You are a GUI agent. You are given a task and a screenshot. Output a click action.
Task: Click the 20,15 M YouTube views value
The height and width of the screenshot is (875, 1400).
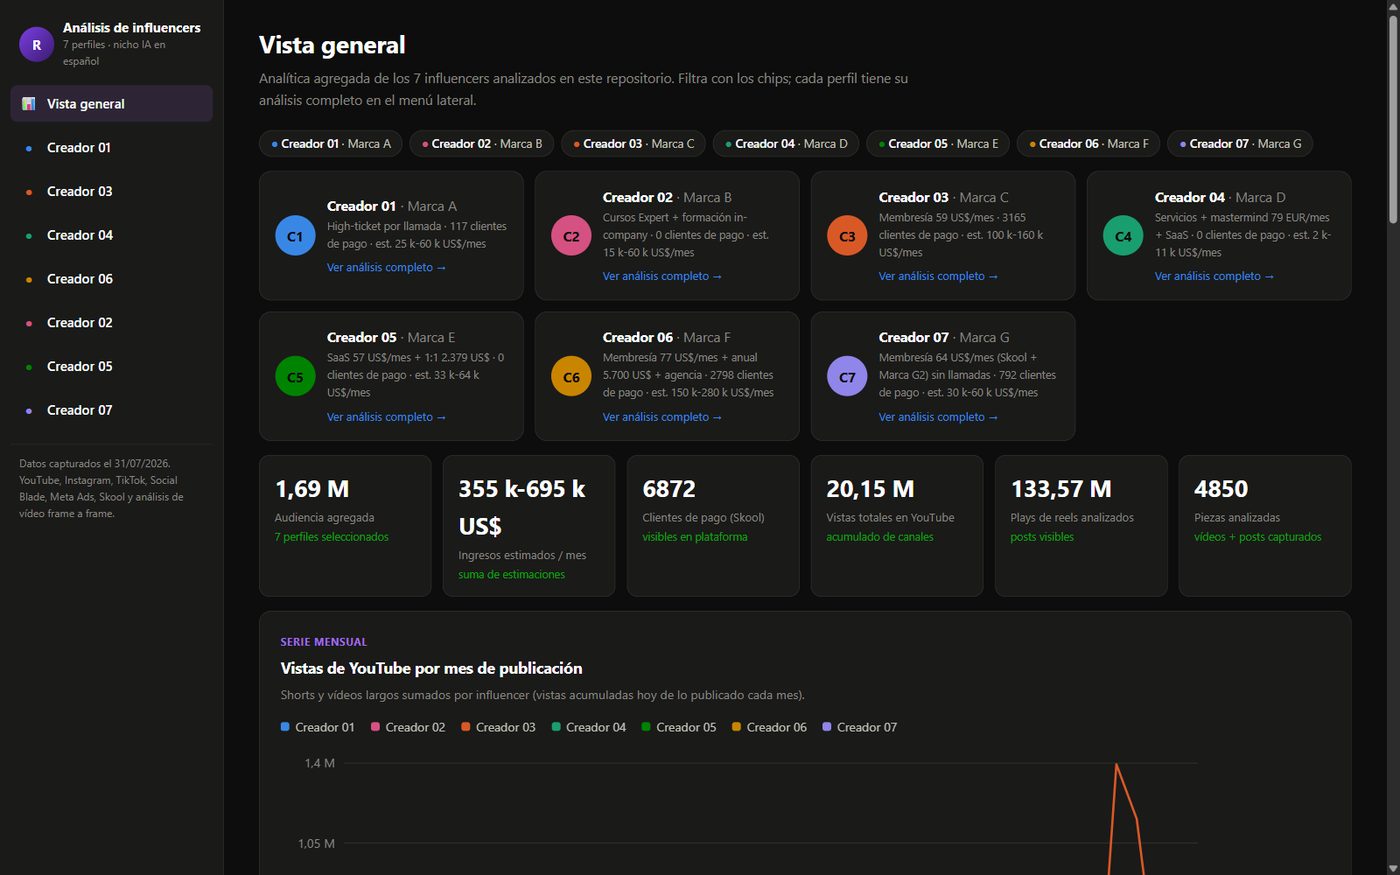[x=870, y=489]
